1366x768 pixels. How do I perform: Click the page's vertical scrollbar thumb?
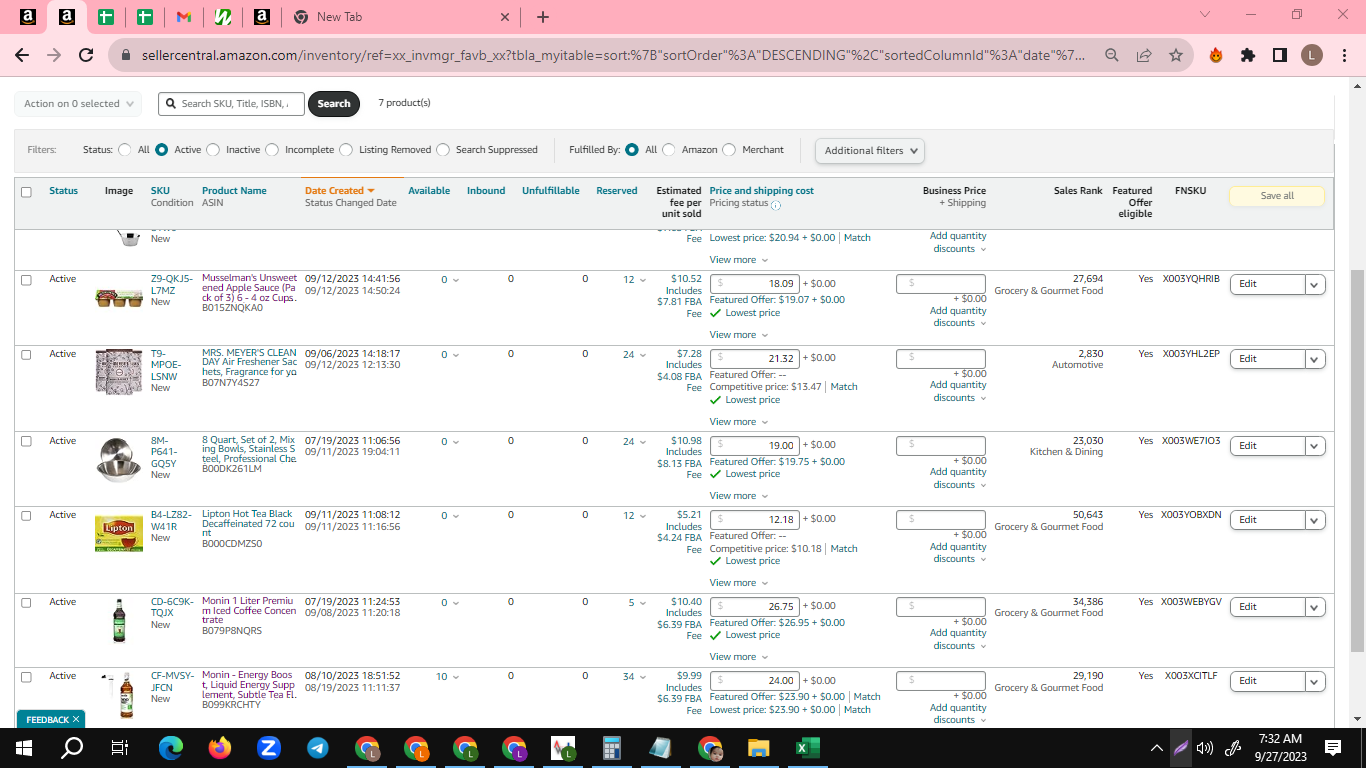pos(1357,460)
